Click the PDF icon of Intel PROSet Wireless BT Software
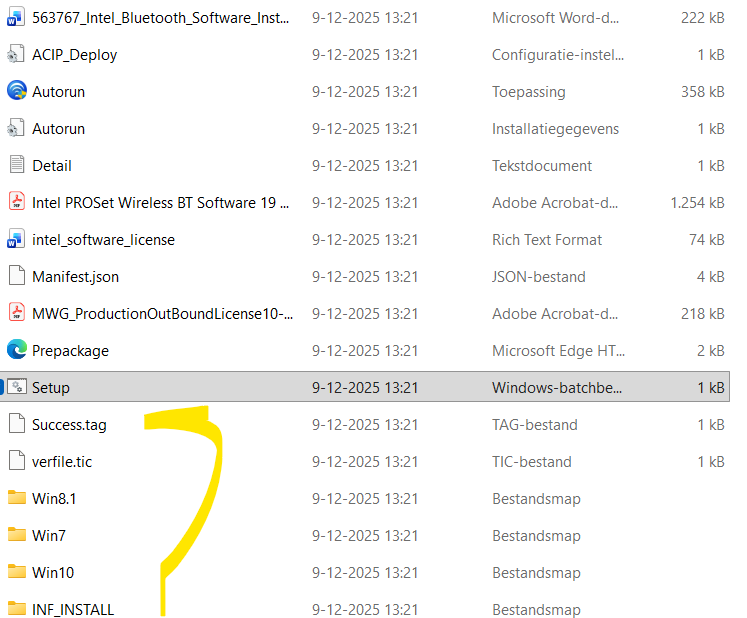This screenshot has width=747, height=618. point(16,203)
